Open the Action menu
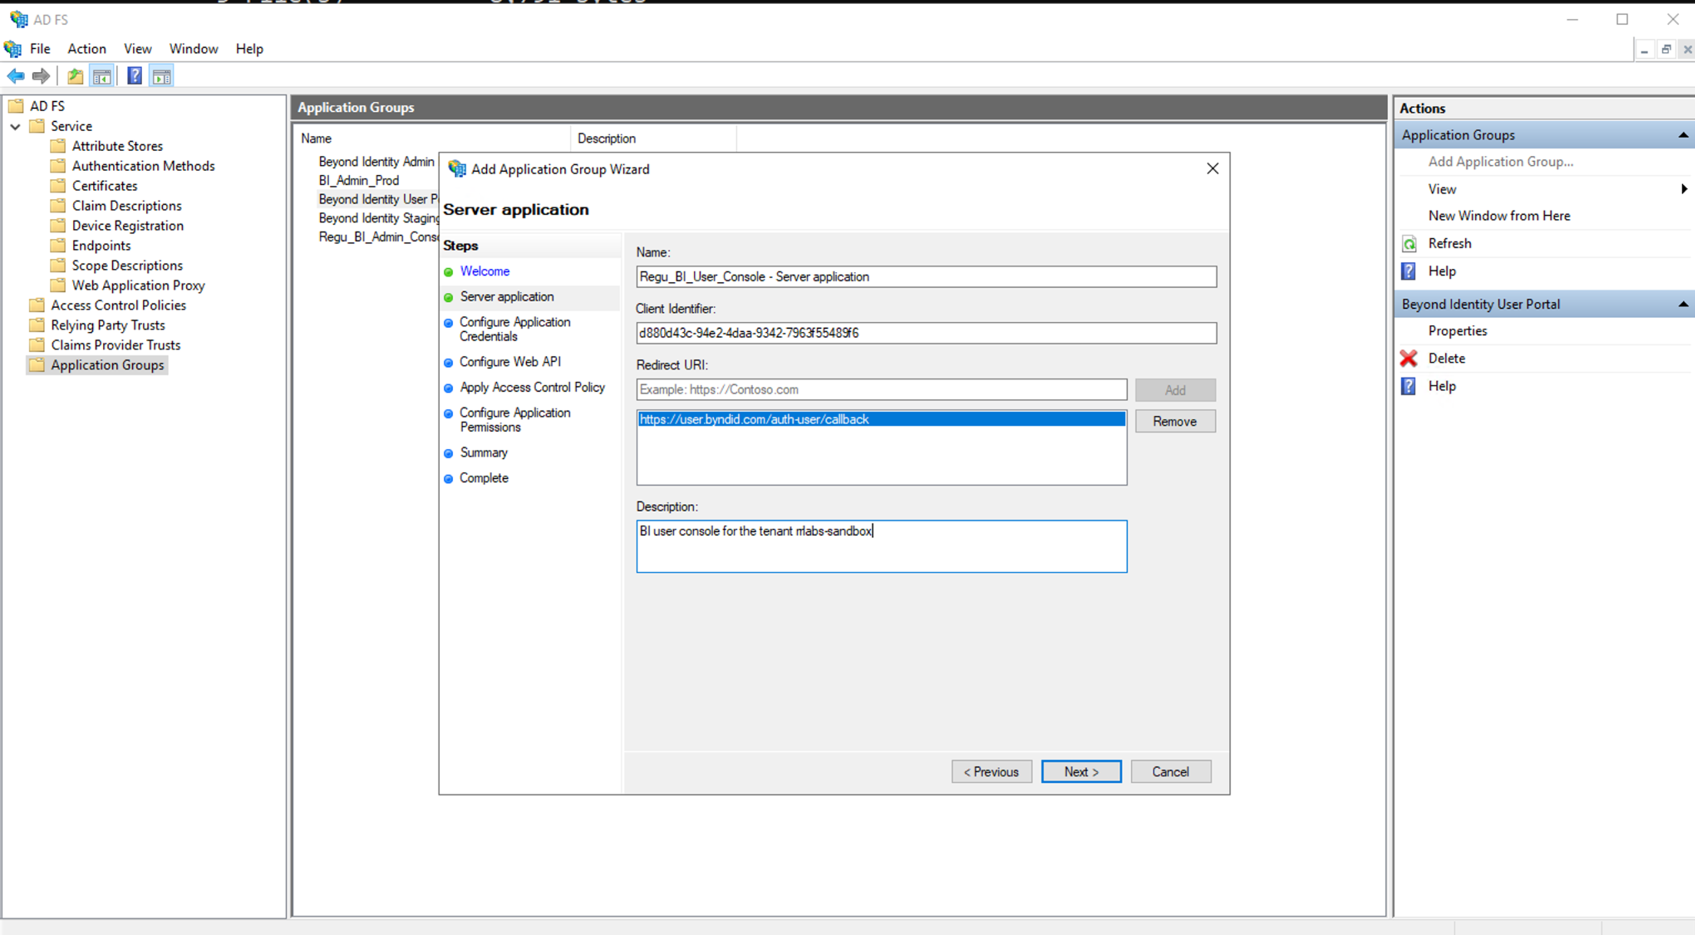The height and width of the screenshot is (935, 1695). point(86,49)
